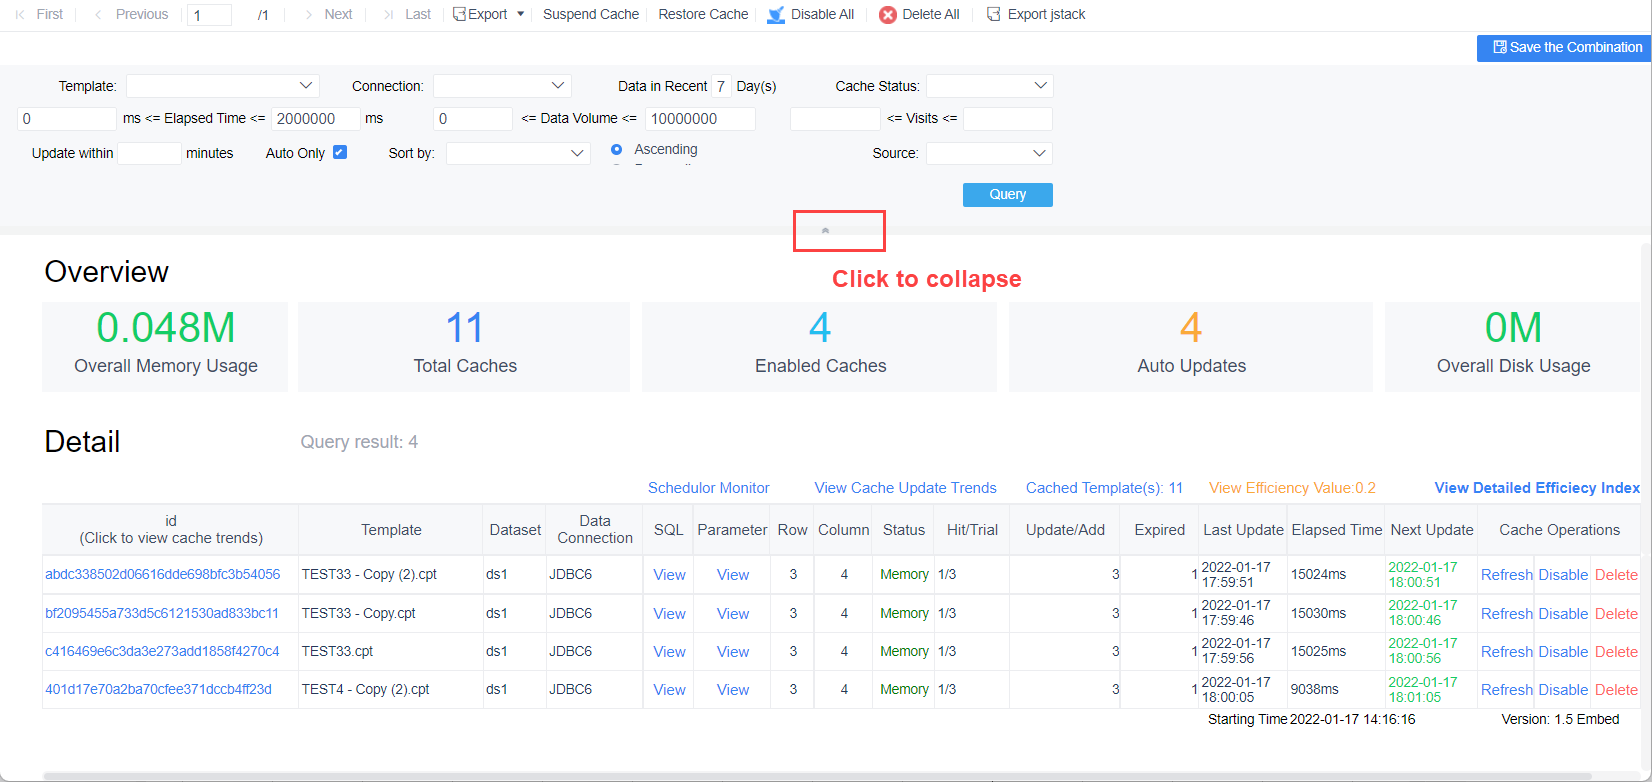Delete cache for TEST33.cpt row
This screenshot has height=782, width=1652.
1616,652
